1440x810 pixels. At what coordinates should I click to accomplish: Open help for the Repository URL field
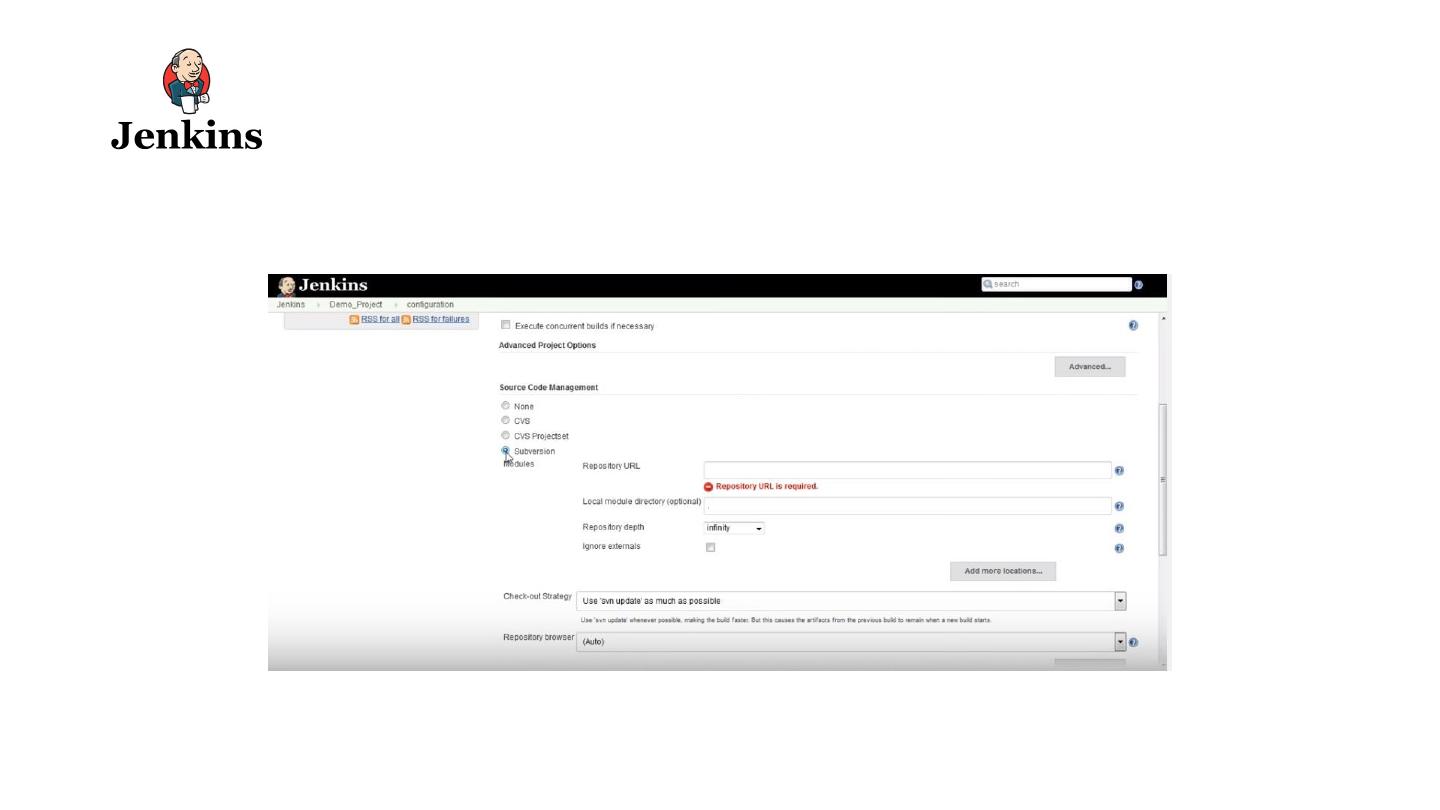[1119, 471]
